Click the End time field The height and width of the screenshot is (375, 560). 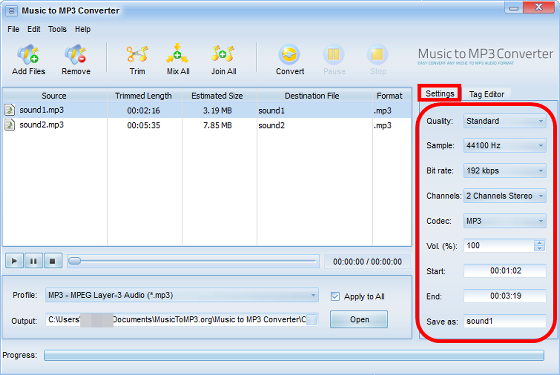pos(505,296)
